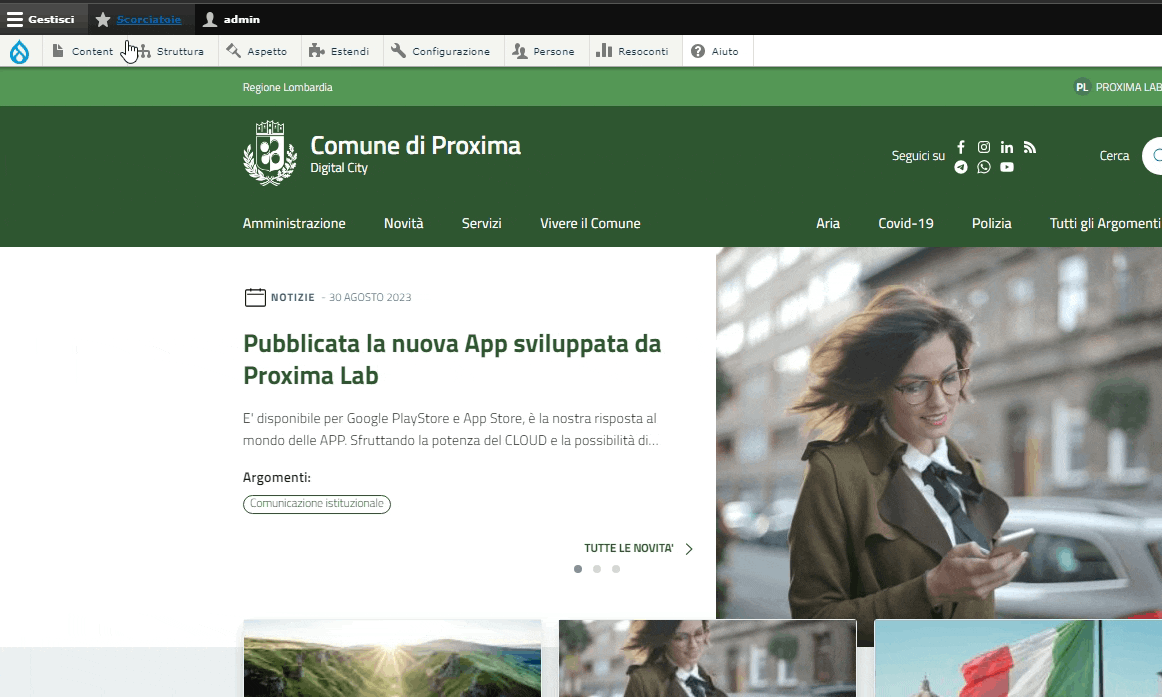This screenshot has width=1162, height=697.
Task: Open the WhatsApp social icon
Action: [x=984, y=167]
